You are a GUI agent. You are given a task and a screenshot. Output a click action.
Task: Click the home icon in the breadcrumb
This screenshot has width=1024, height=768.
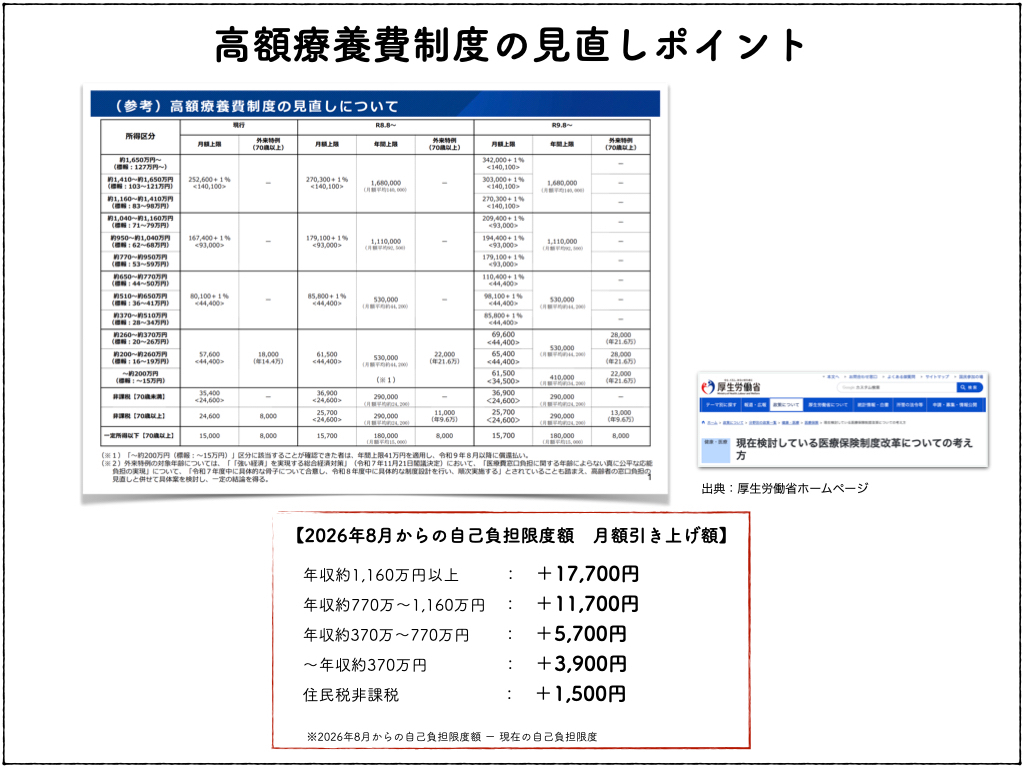click(x=703, y=423)
